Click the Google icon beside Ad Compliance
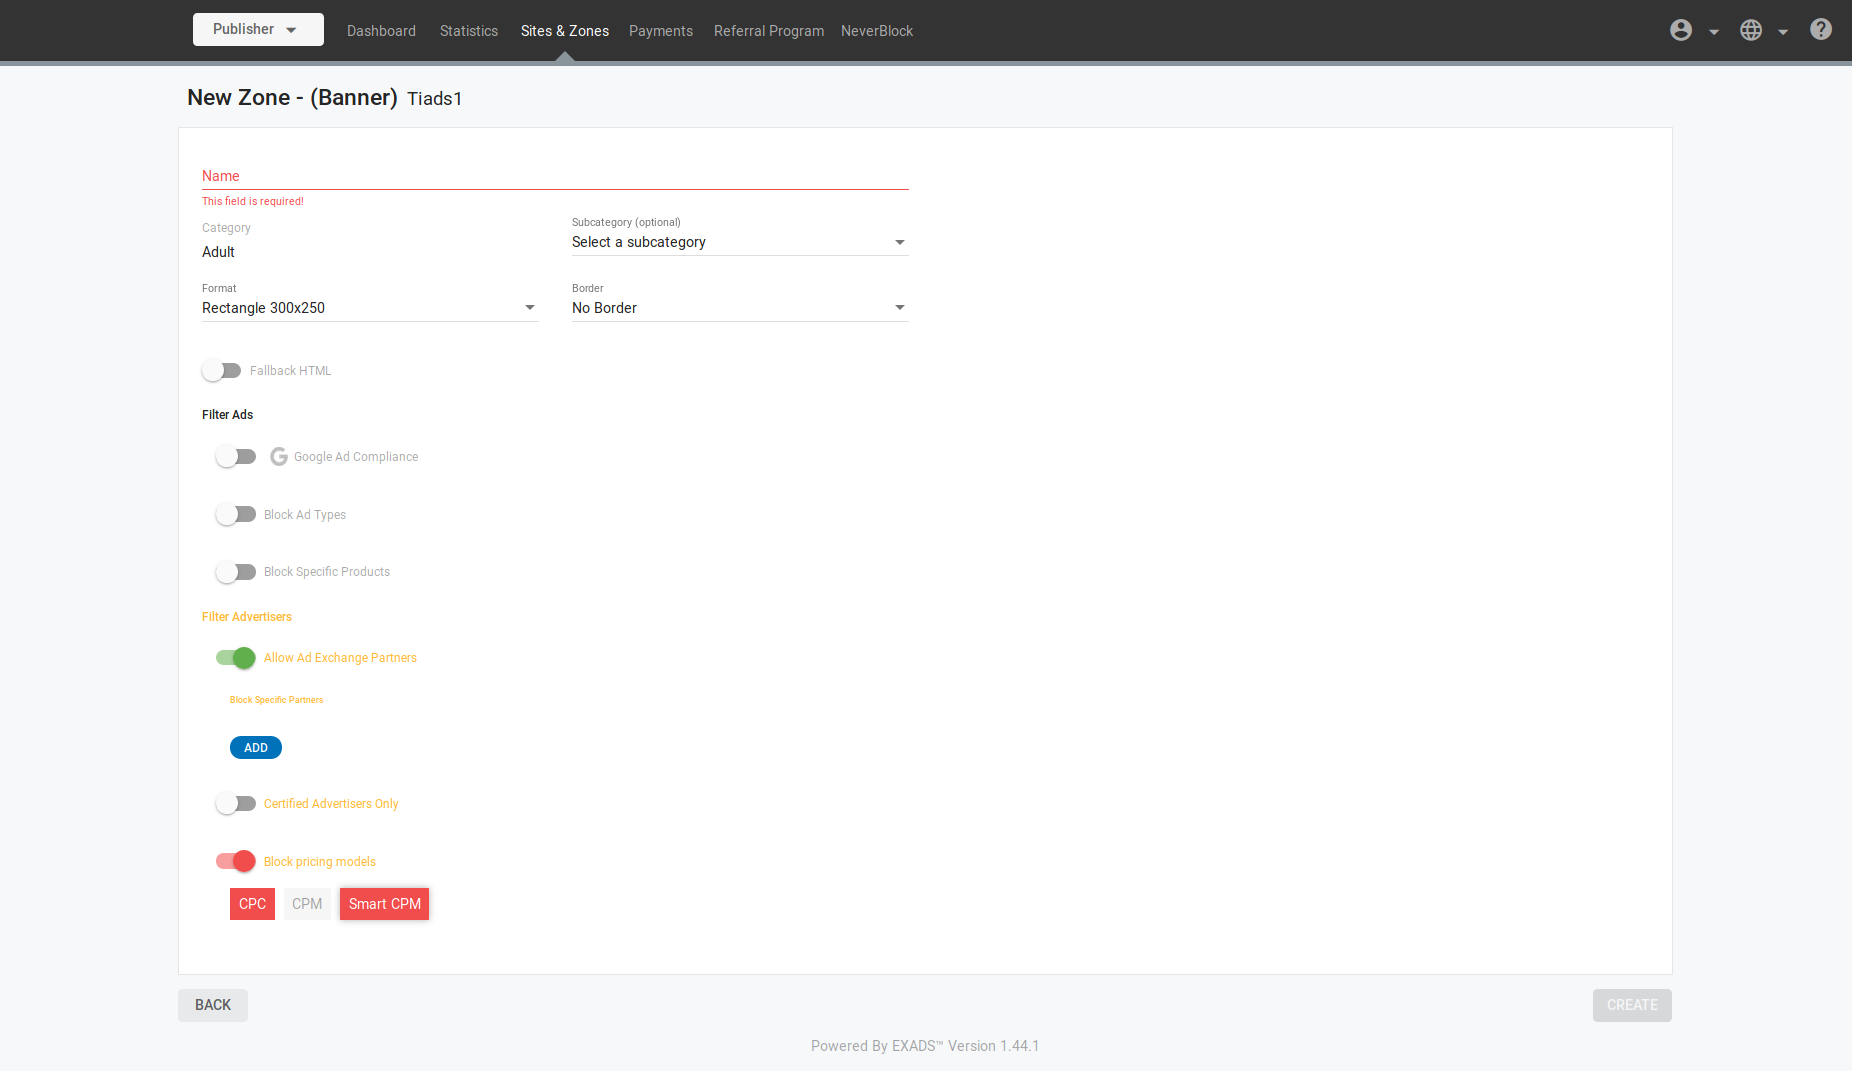The height and width of the screenshot is (1071, 1852). 278,456
